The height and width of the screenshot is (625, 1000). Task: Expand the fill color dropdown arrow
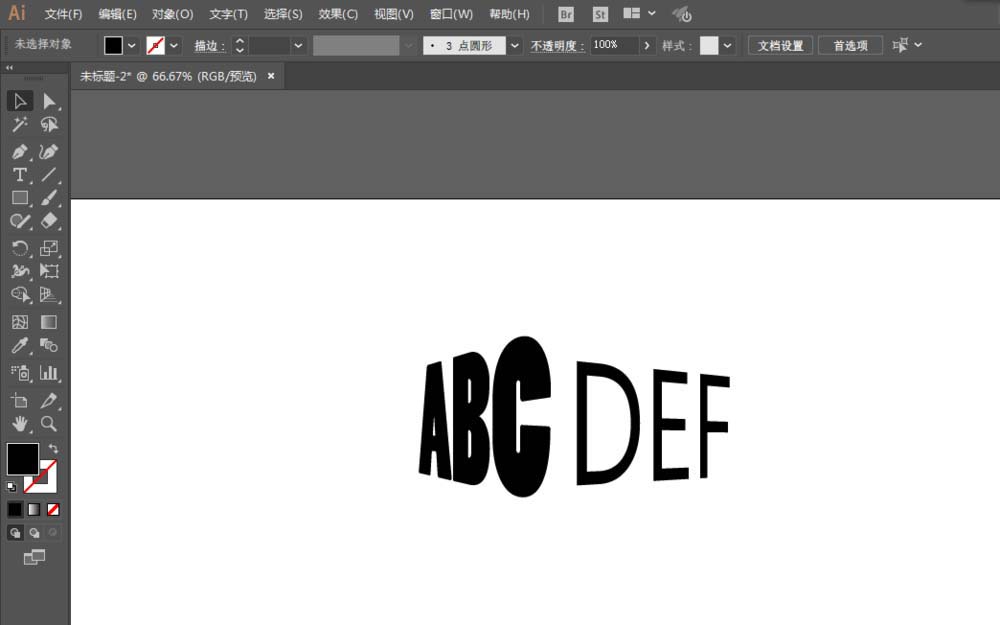click(x=131, y=45)
